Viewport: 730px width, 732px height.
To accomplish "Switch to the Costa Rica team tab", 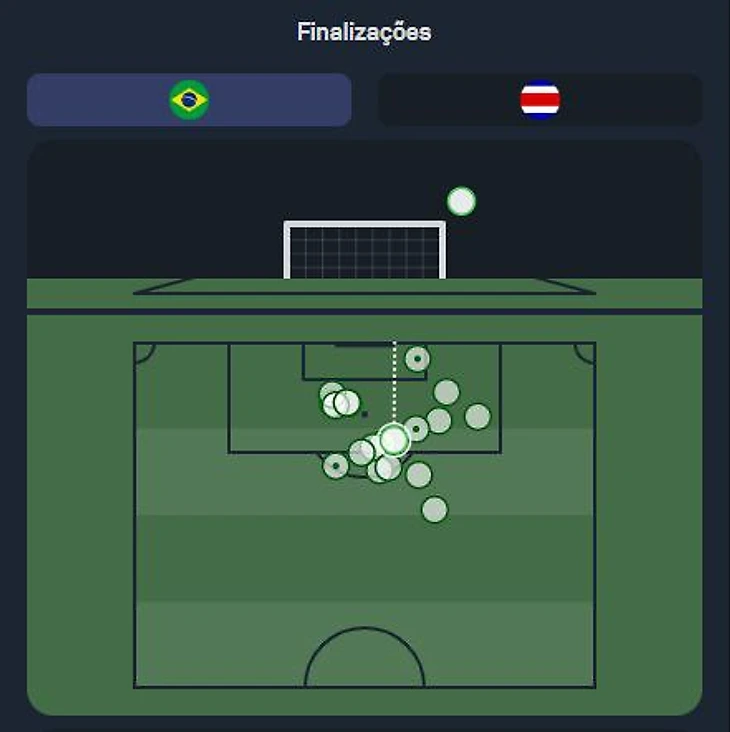I will 540,99.
